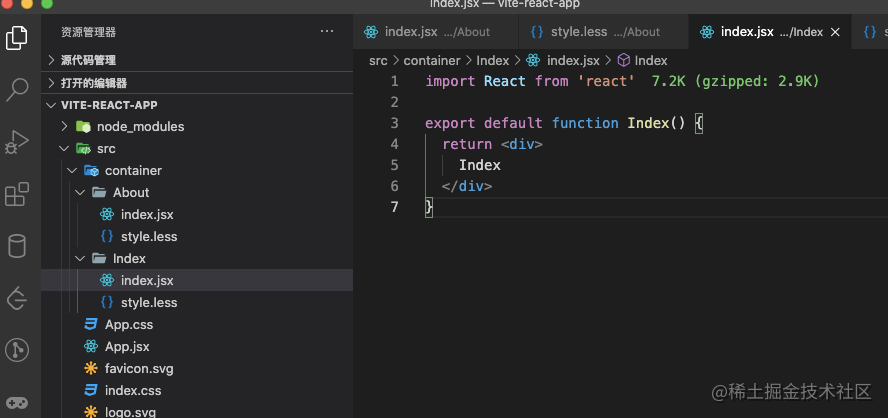
Task: Click the 7.2K (gzipped: 2.9K) annotation
Action: tap(736, 82)
